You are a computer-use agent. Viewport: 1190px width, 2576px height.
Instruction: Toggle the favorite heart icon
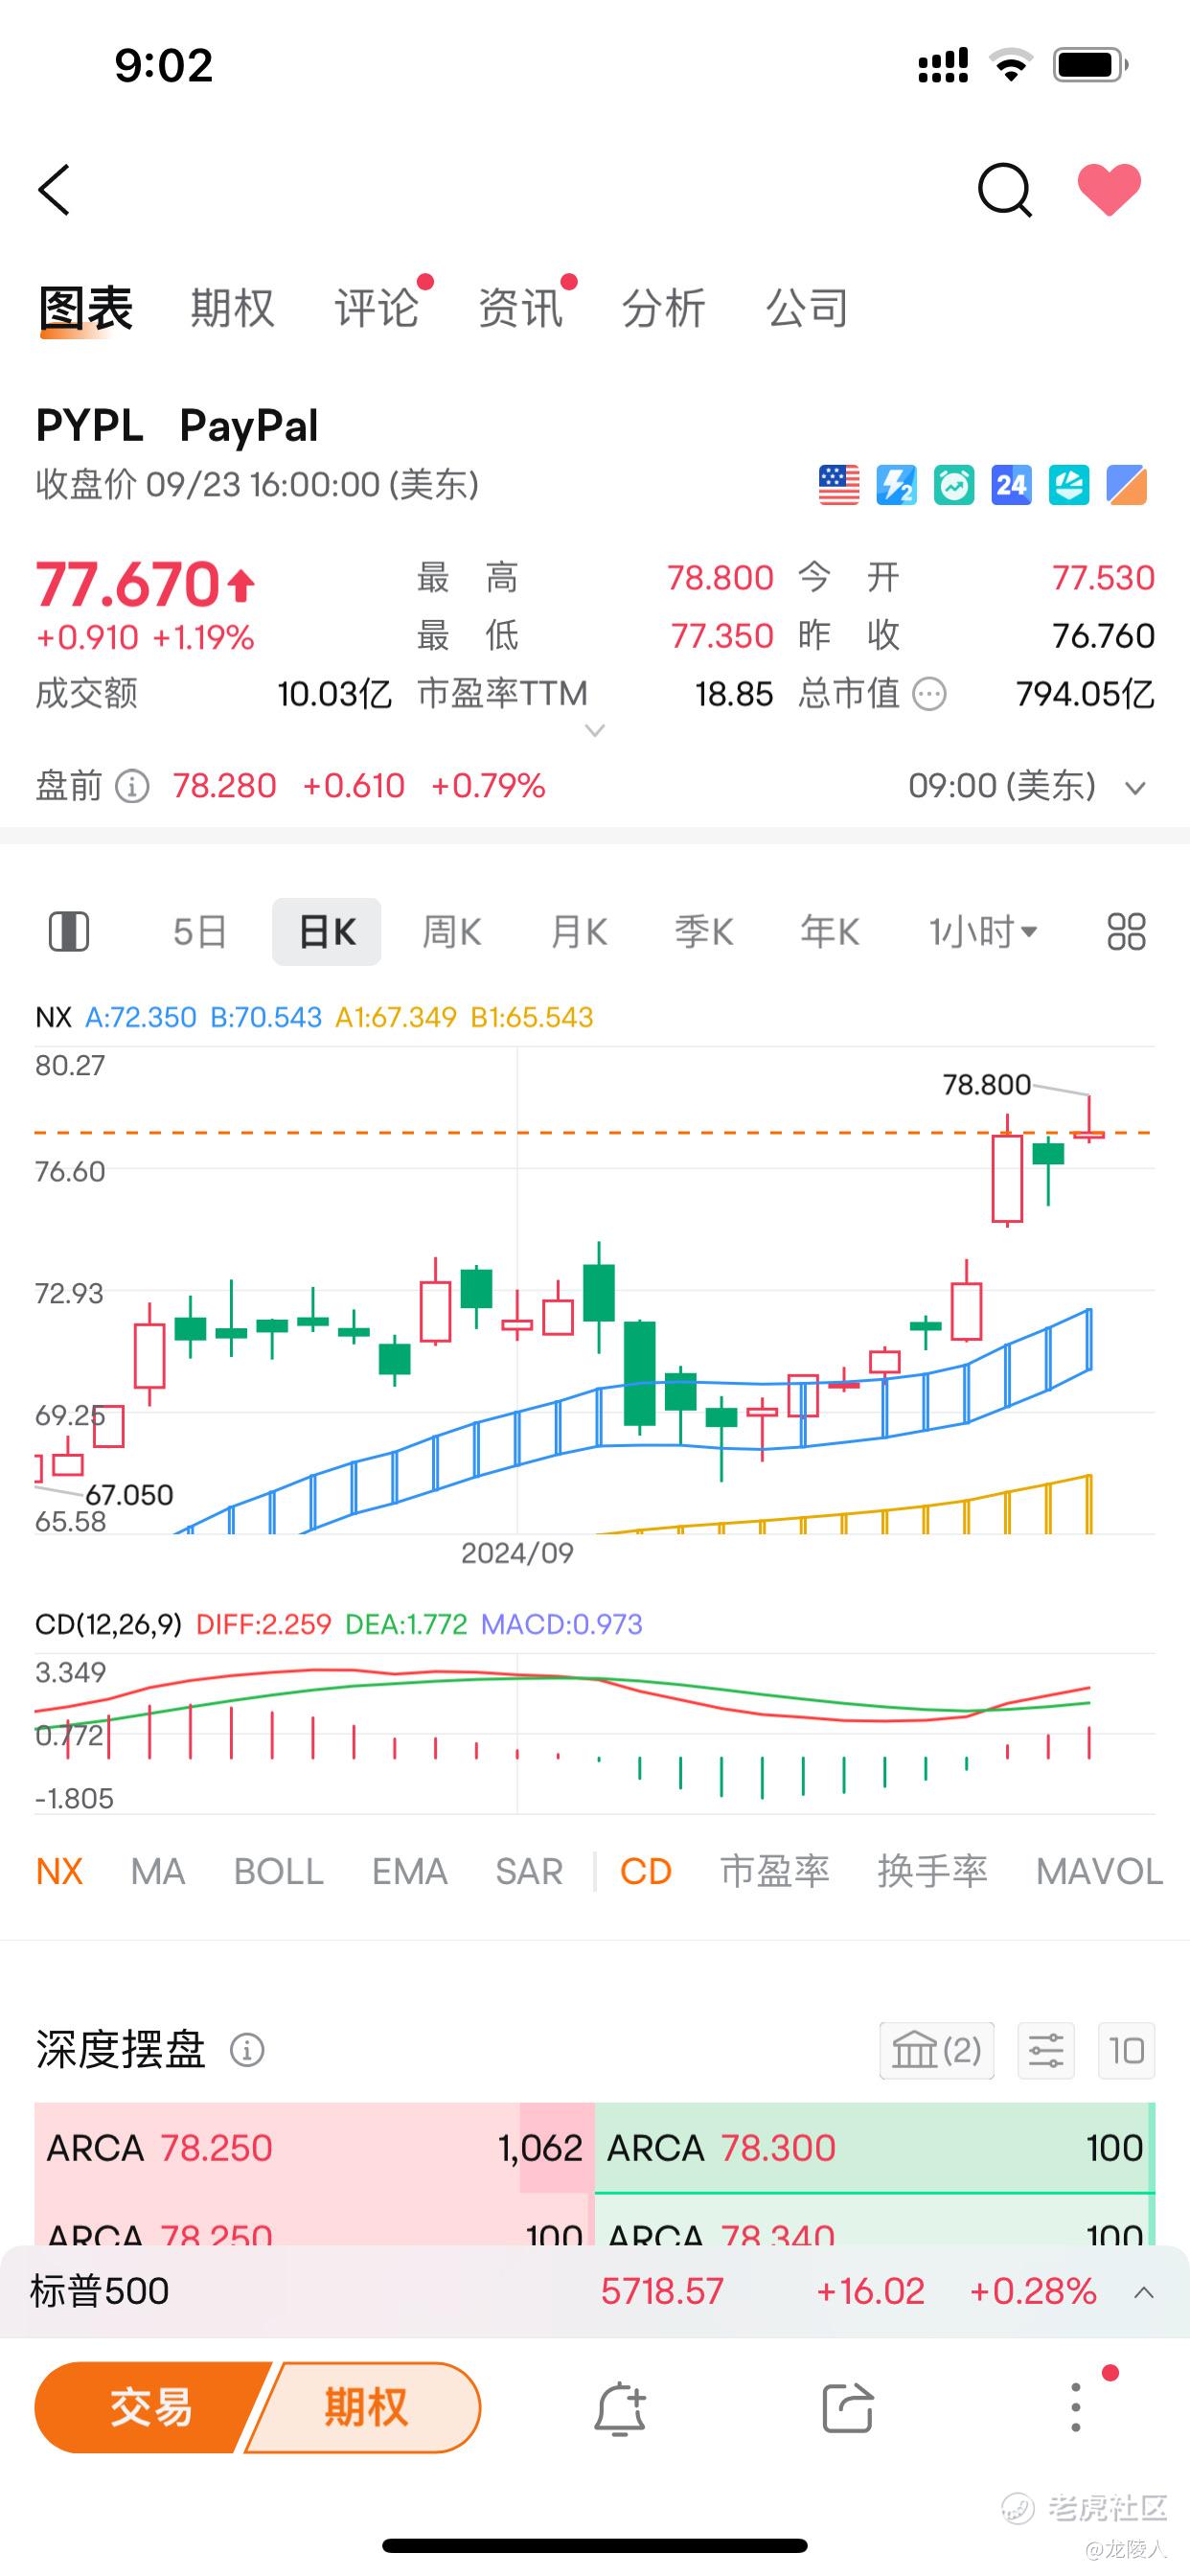point(1109,190)
